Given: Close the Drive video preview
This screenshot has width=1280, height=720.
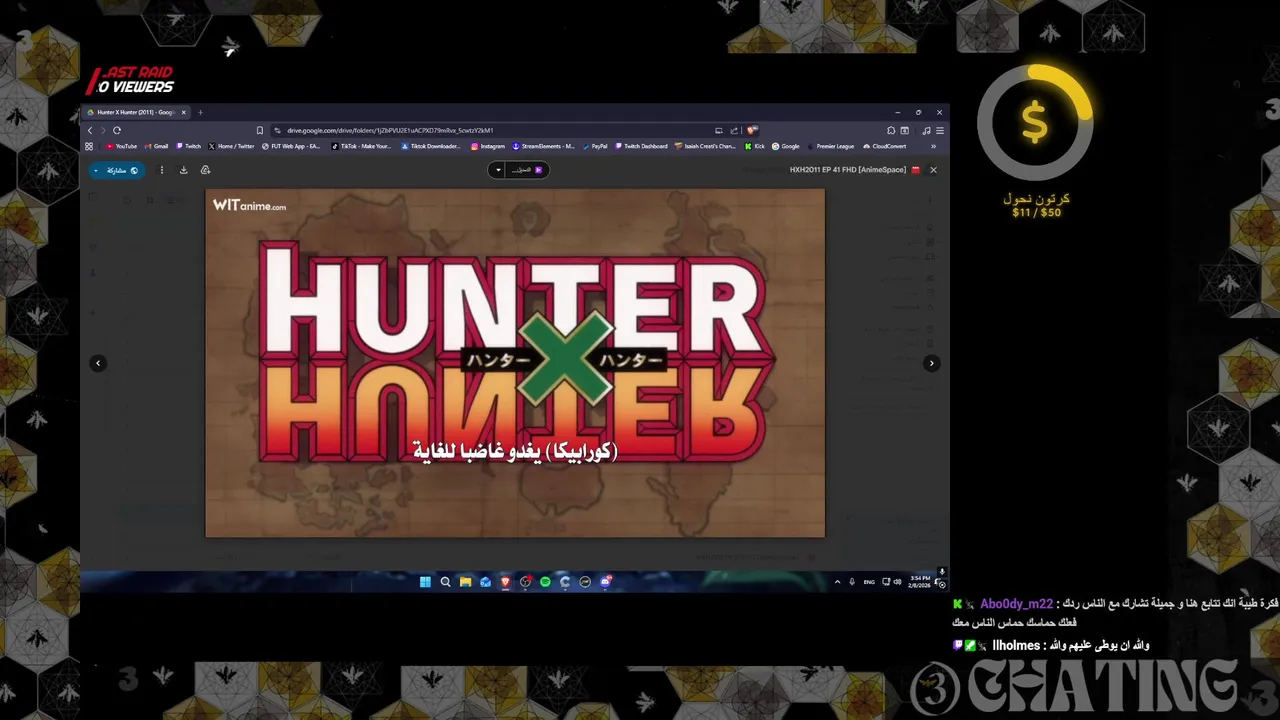Looking at the screenshot, I should tap(933, 170).
